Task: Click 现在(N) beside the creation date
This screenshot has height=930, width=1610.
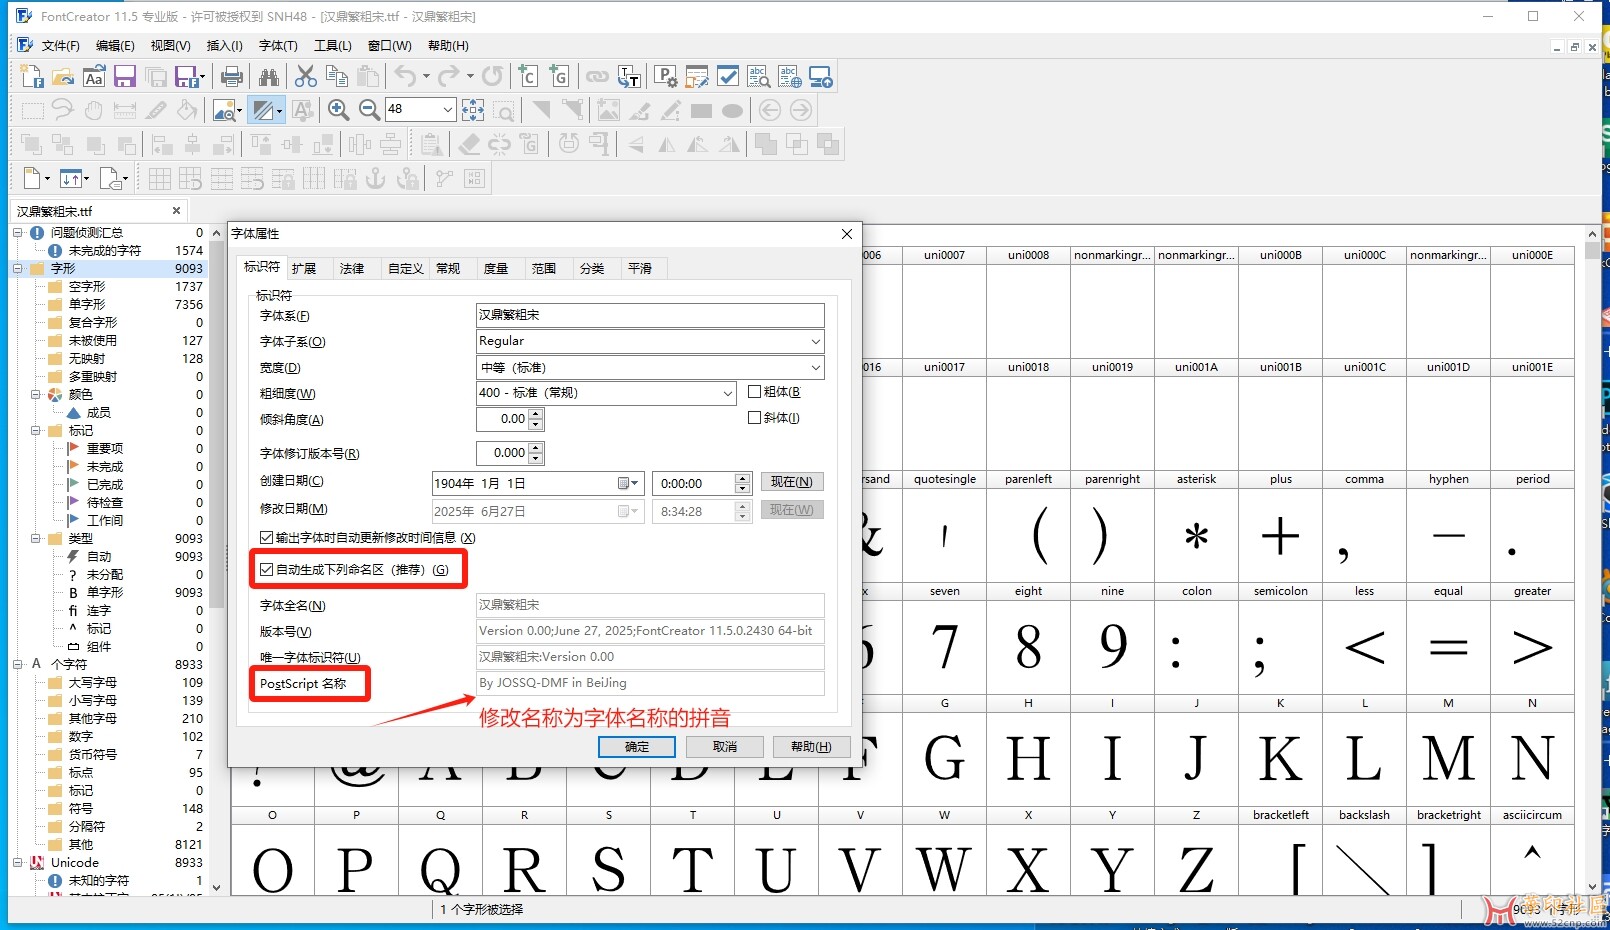Action: click(792, 482)
